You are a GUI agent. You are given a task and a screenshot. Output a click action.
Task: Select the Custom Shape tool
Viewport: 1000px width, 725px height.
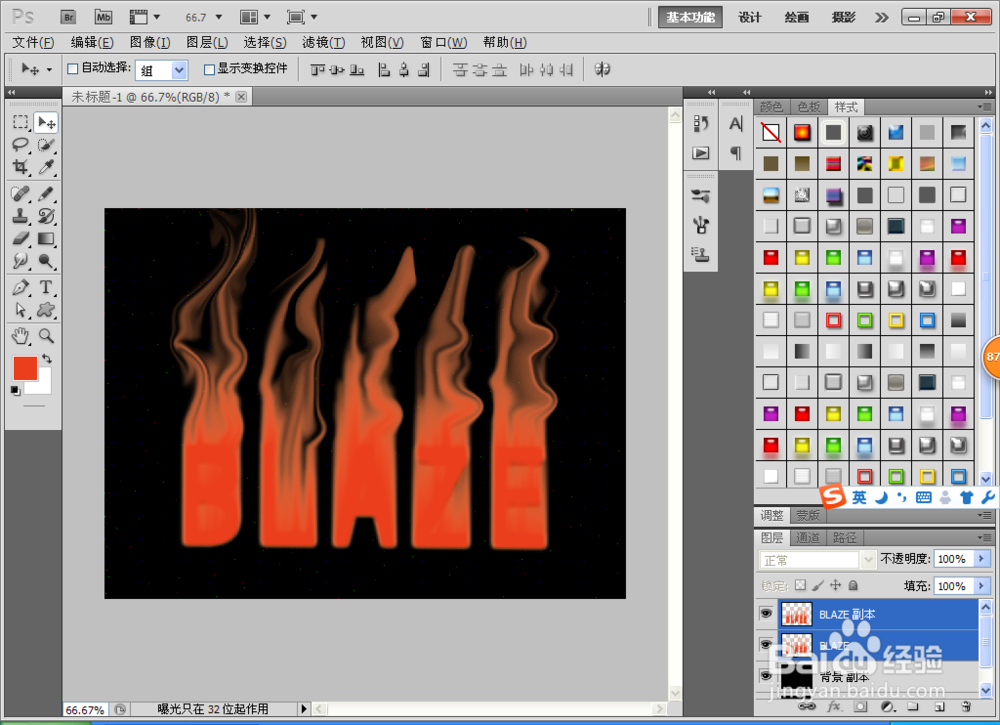[x=46, y=310]
